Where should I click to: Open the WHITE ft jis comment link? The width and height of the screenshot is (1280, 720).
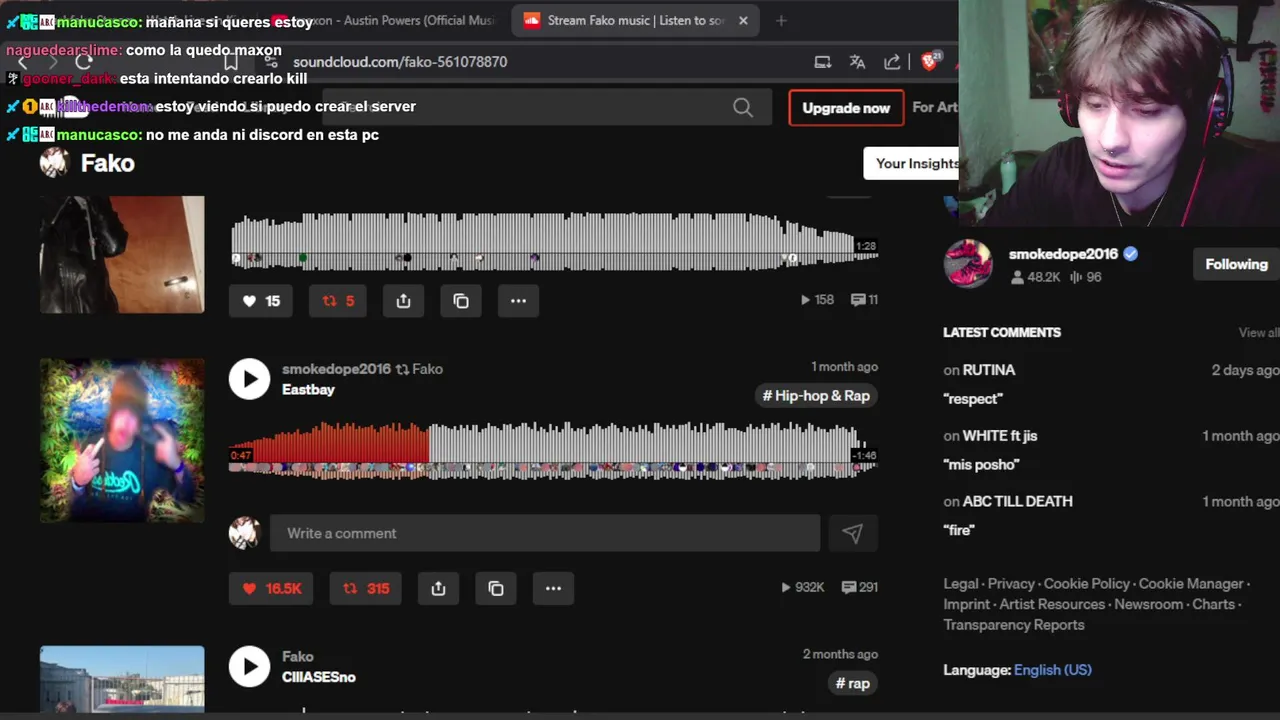[x=1000, y=436]
